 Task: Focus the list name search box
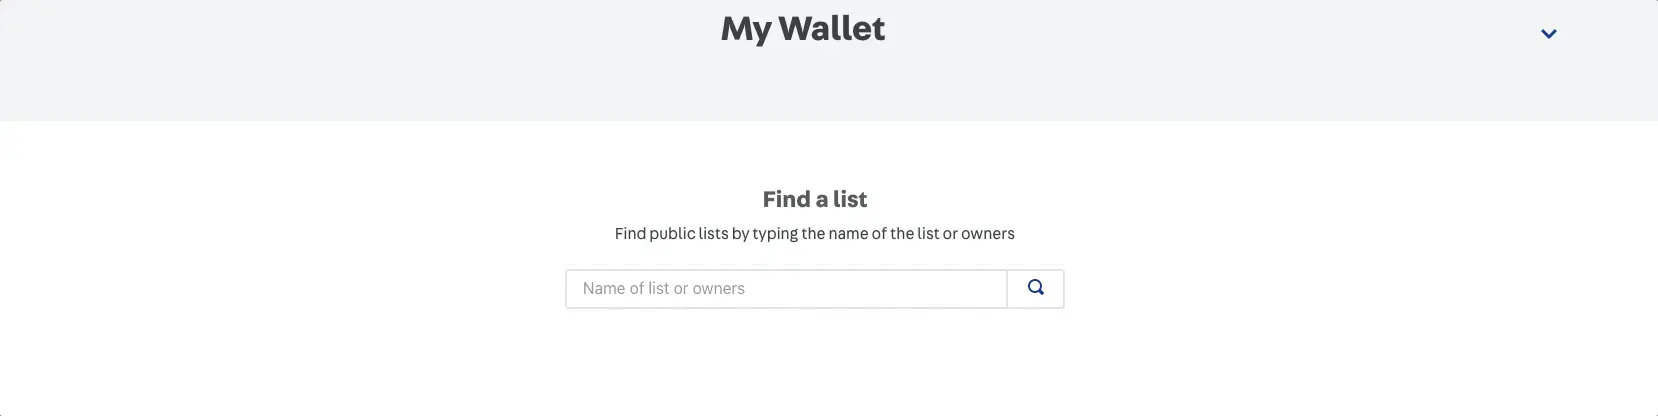tap(786, 289)
